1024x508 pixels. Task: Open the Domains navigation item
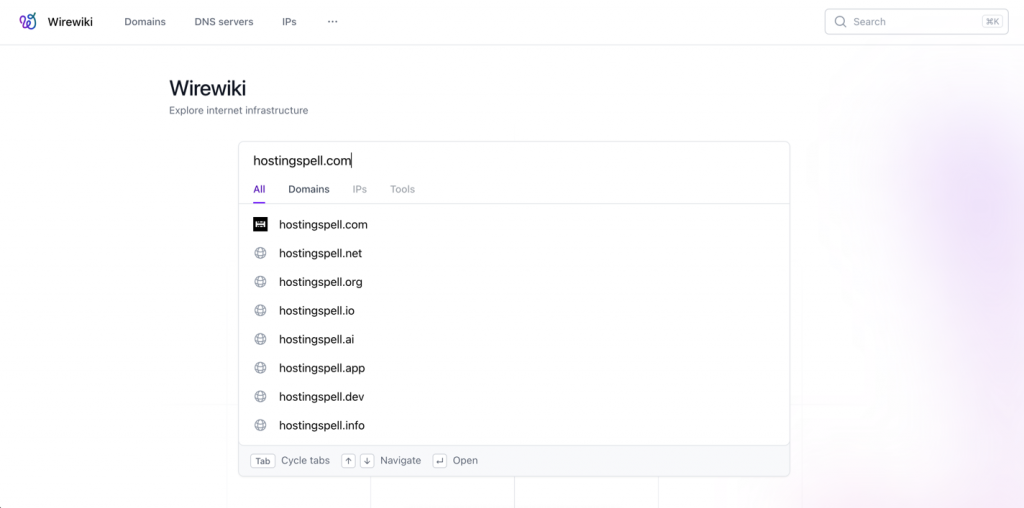pos(145,22)
